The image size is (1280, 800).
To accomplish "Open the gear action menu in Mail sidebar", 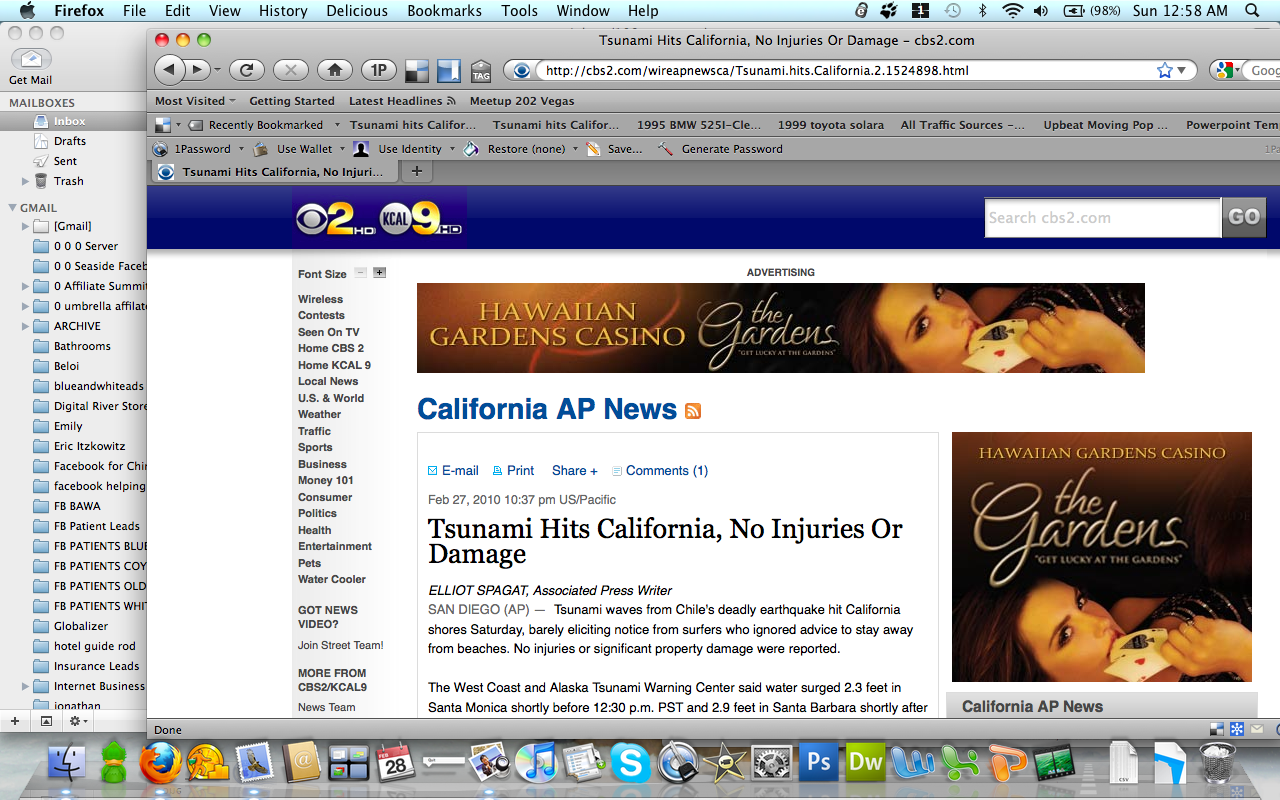I will tap(79, 721).
